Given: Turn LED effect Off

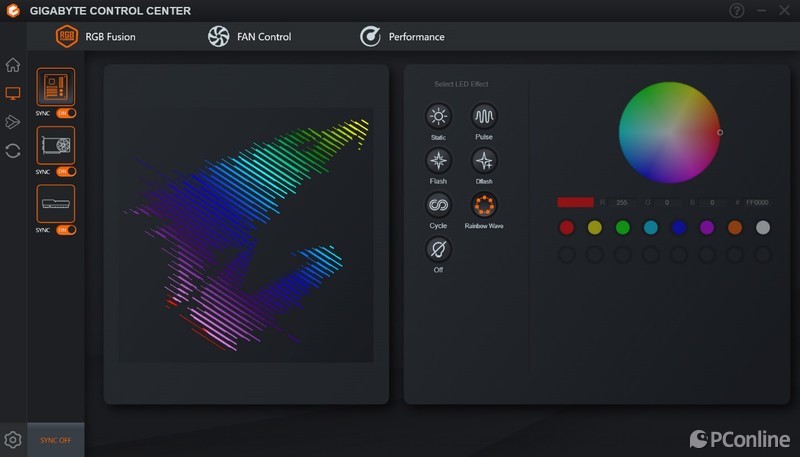Looking at the screenshot, I should click(x=438, y=249).
